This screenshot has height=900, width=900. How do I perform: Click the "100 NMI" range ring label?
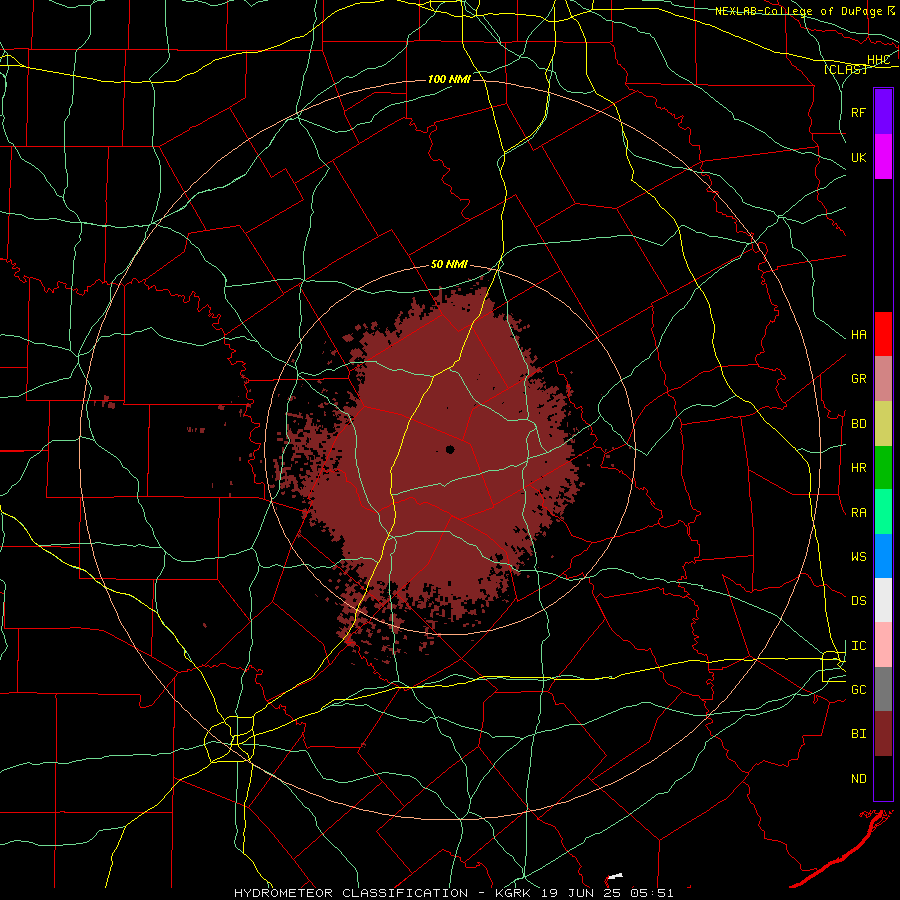(x=449, y=79)
